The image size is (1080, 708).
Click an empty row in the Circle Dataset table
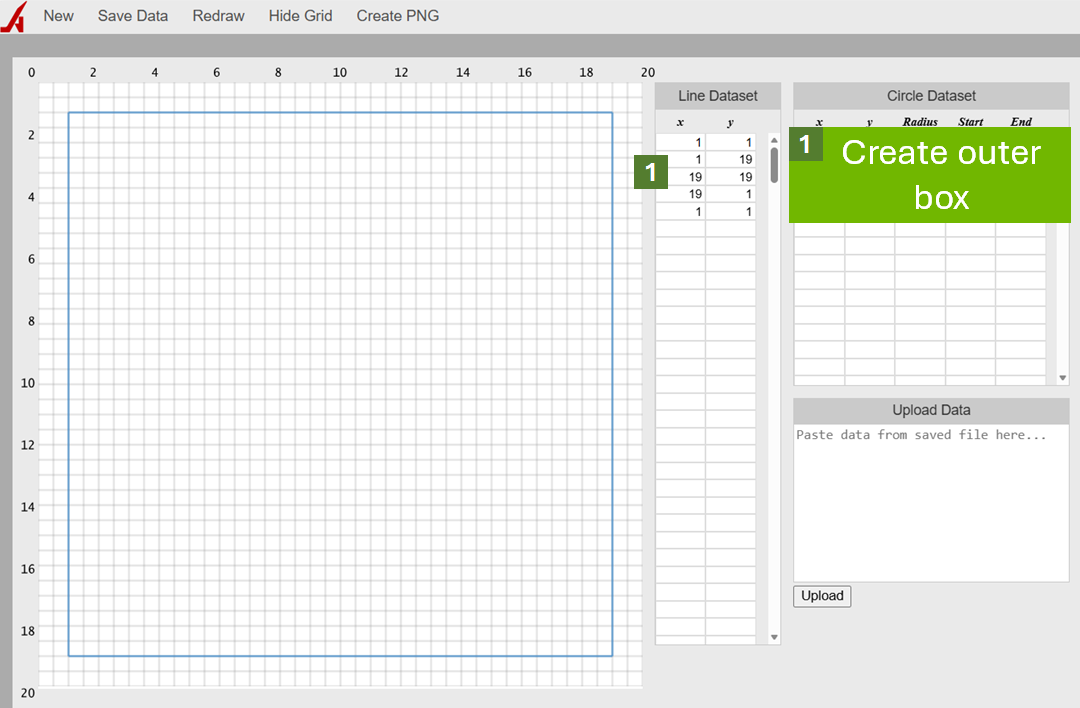pos(900,280)
